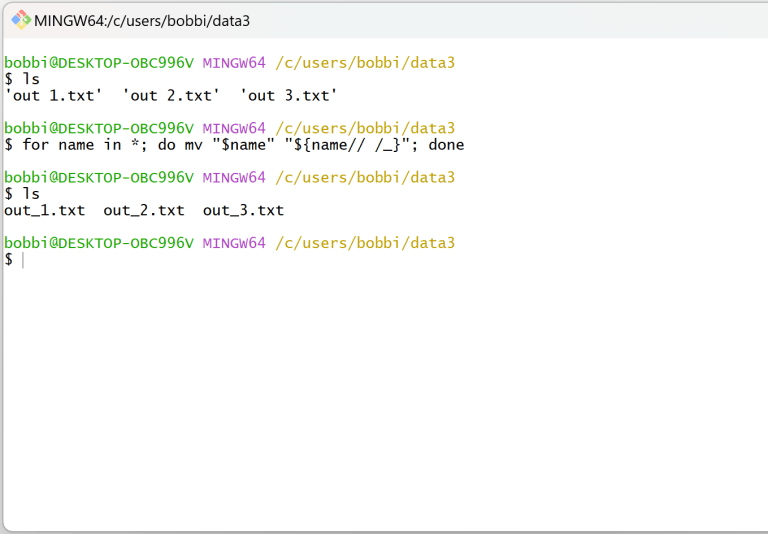This screenshot has width=768, height=534.
Task: Click the empty prompt with cursor
Action: click(x=14, y=260)
